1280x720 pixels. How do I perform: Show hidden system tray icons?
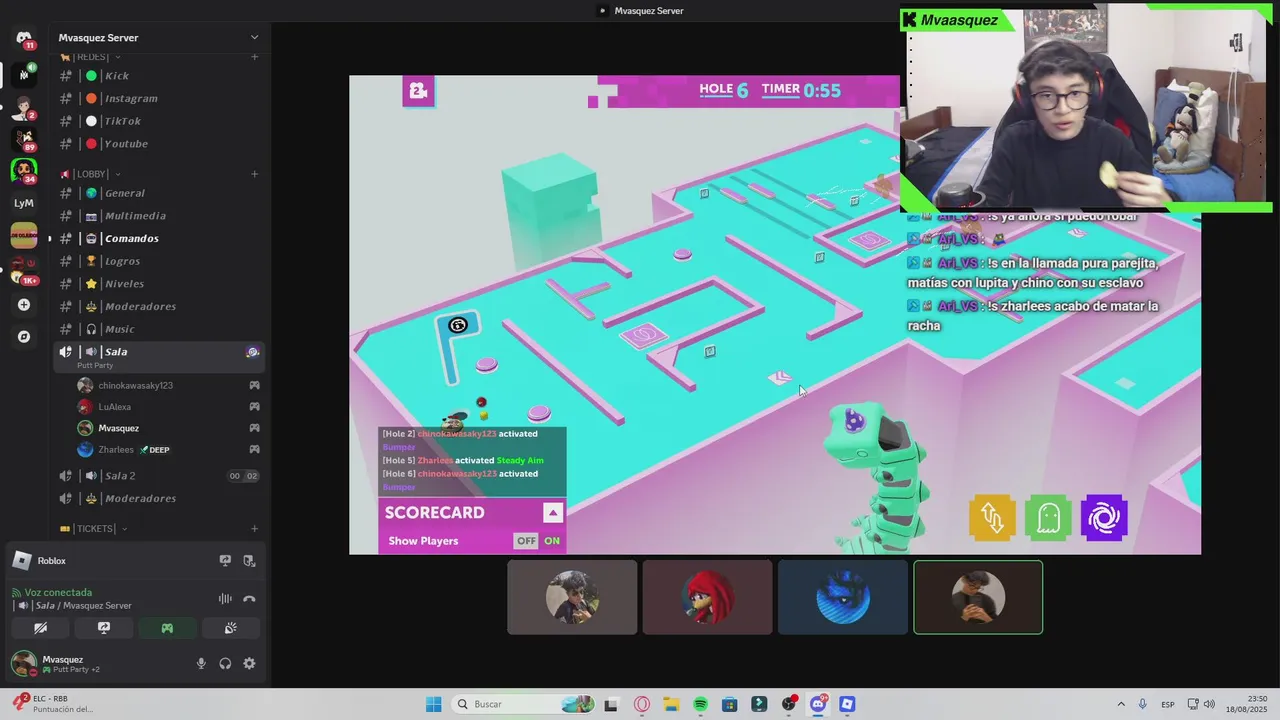coord(1120,704)
